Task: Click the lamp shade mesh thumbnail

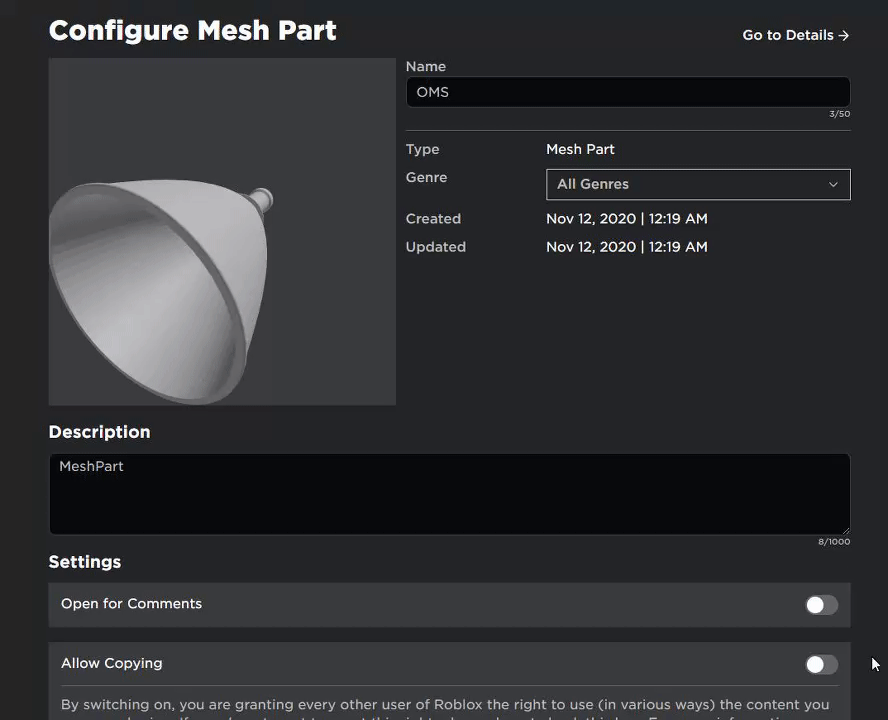Action: pyautogui.click(x=222, y=232)
